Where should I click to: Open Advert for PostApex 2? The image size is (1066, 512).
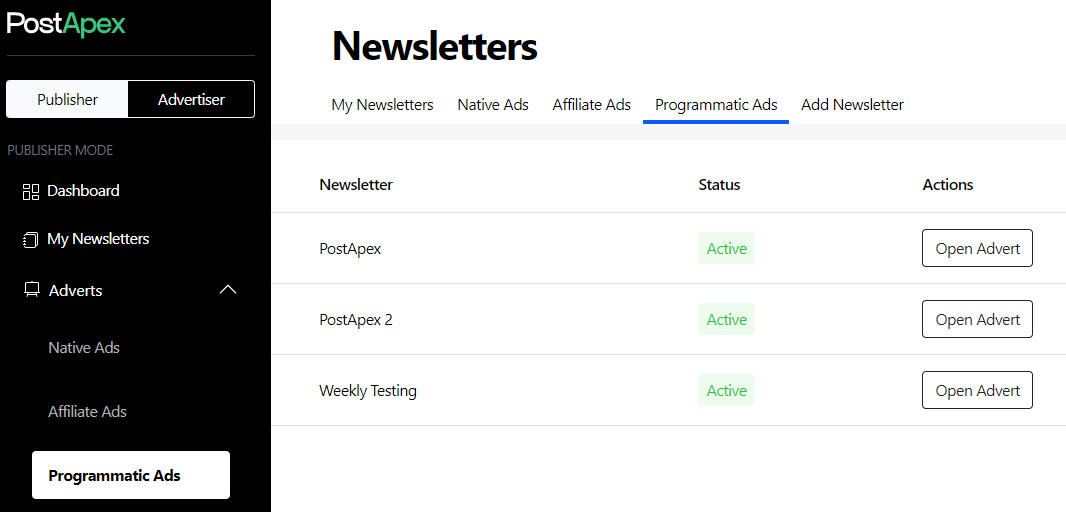pyautogui.click(x=977, y=319)
